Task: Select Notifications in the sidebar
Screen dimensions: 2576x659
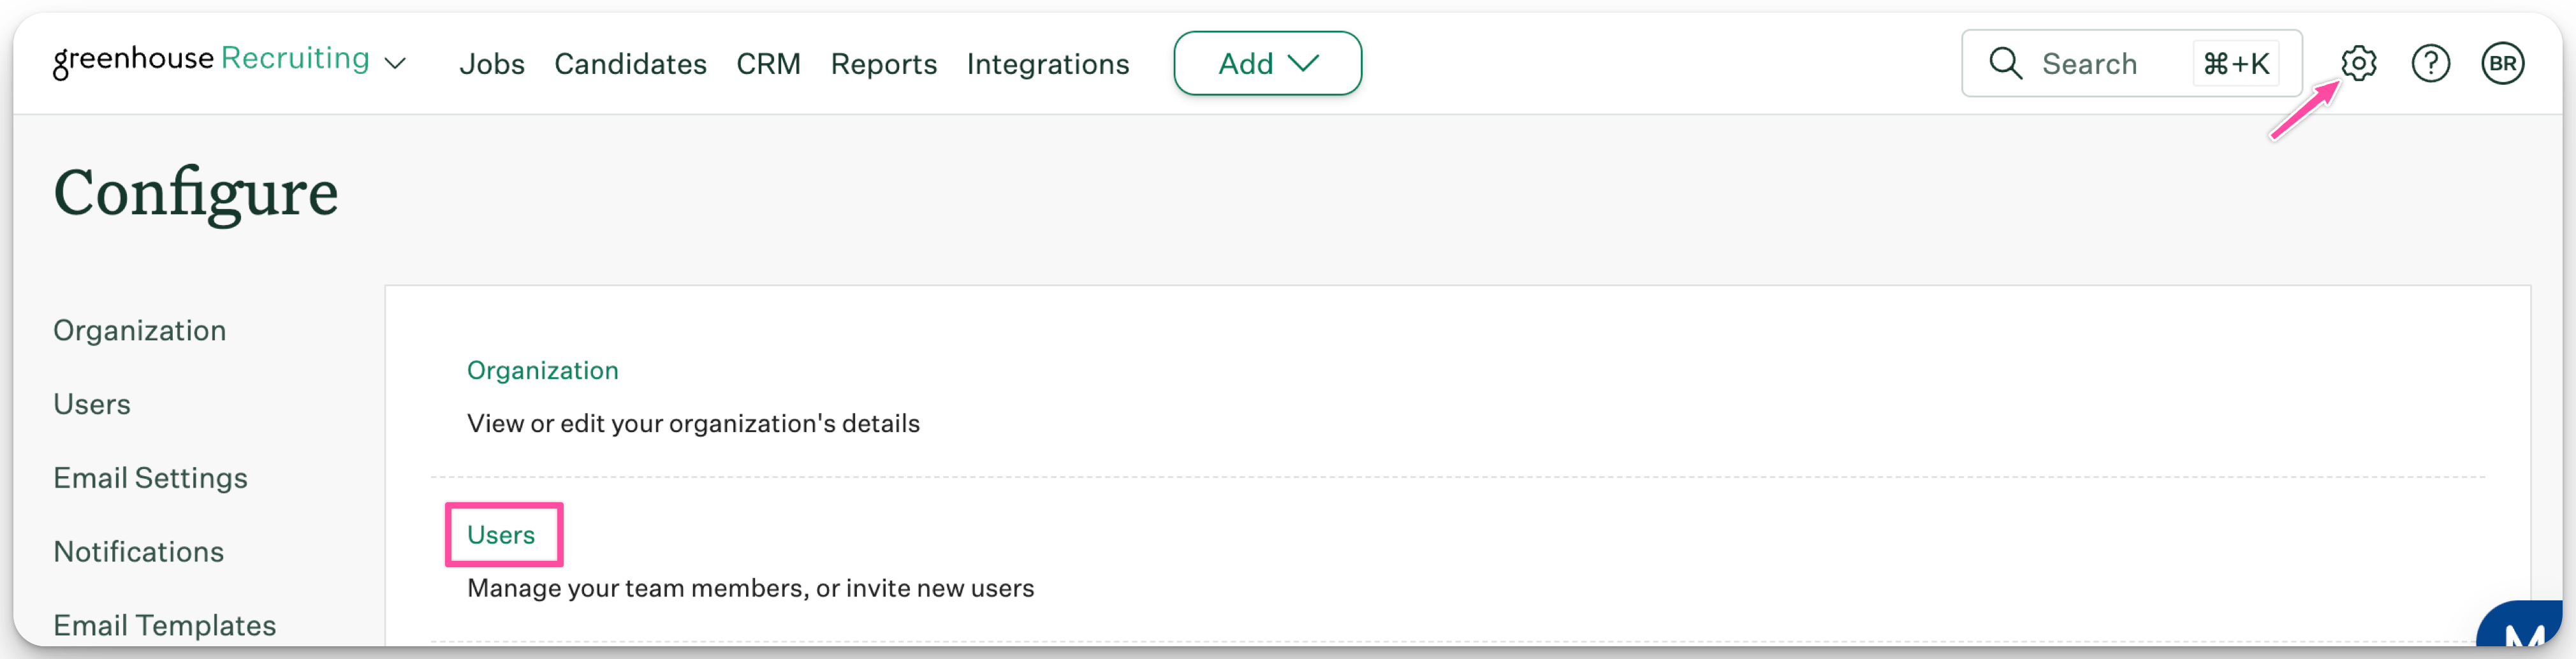Action: point(138,551)
